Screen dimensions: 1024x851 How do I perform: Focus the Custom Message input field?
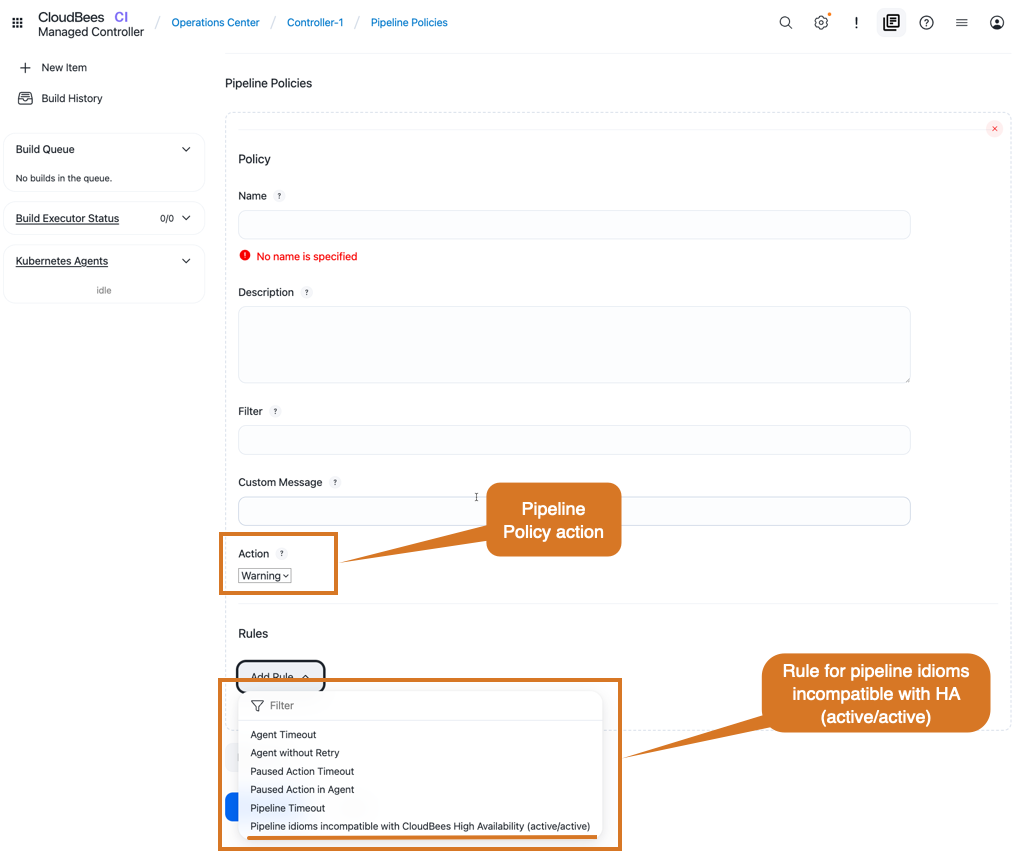tap(574, 511)
